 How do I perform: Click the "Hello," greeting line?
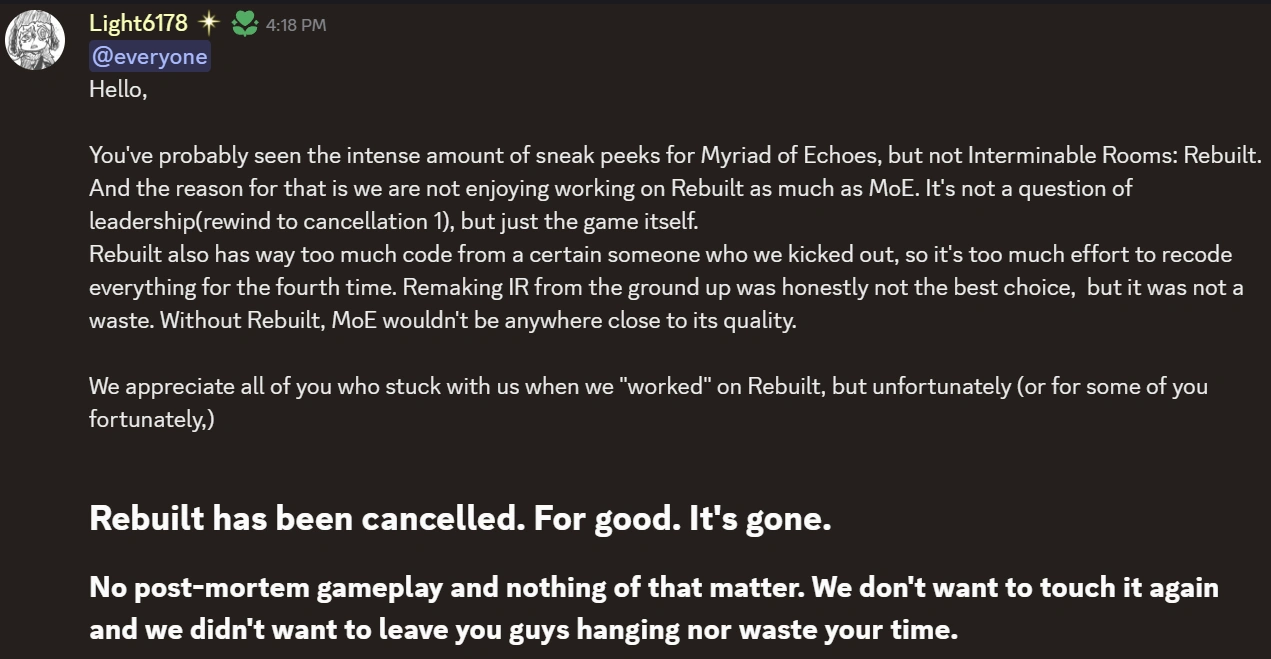pos(118,88)
